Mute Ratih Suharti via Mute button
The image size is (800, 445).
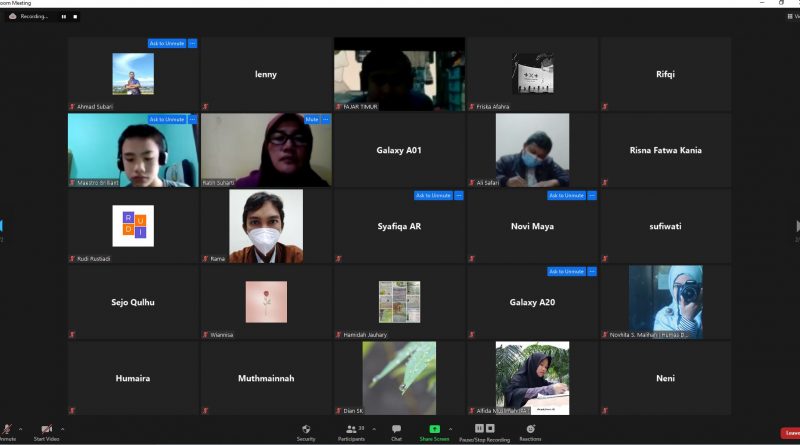point(311,119)
